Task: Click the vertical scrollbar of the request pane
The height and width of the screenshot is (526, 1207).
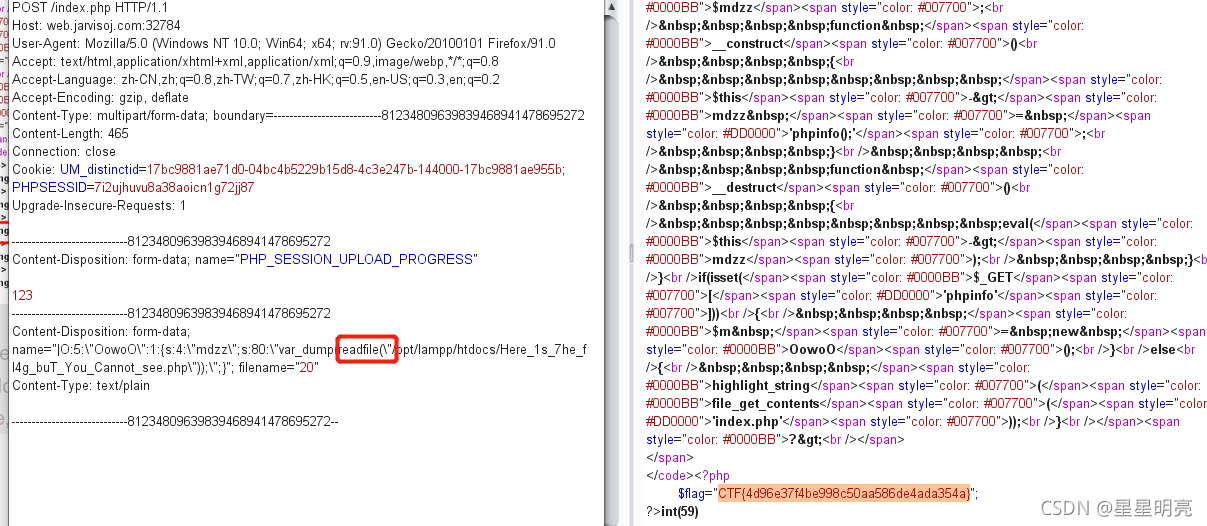Action: pyautogui.click(x=610, y=263)
